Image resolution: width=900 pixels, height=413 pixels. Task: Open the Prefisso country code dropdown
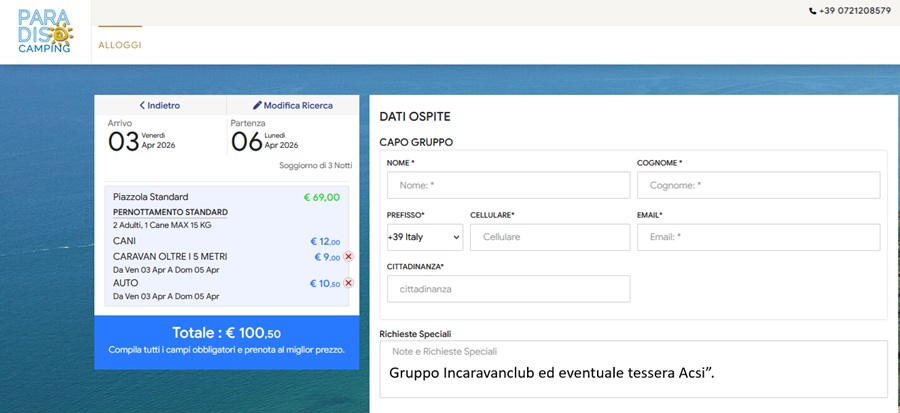424,237
